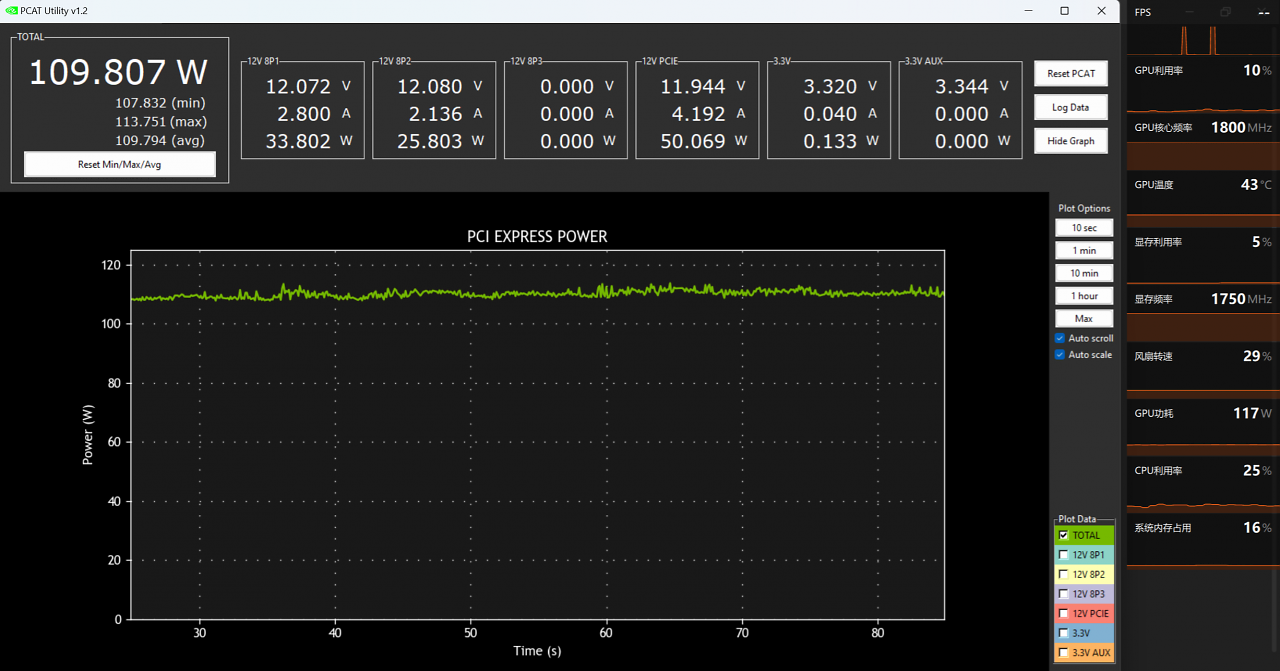Click 3.320 V in 3.3V panel
Screen dimensions: 1280x671
click(840, 87)
